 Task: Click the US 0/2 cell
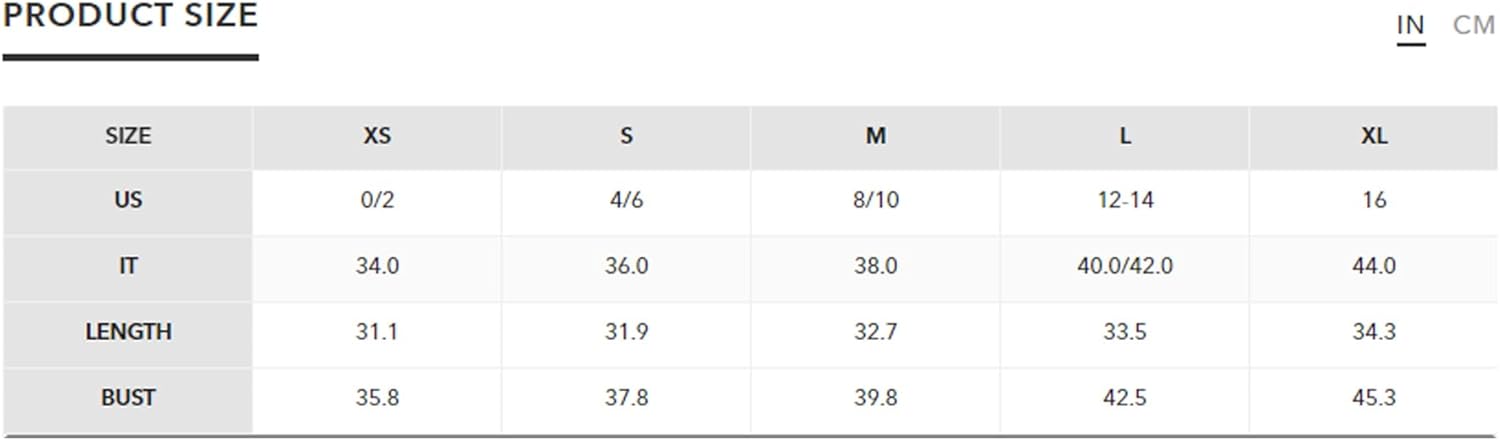[377, 201]
